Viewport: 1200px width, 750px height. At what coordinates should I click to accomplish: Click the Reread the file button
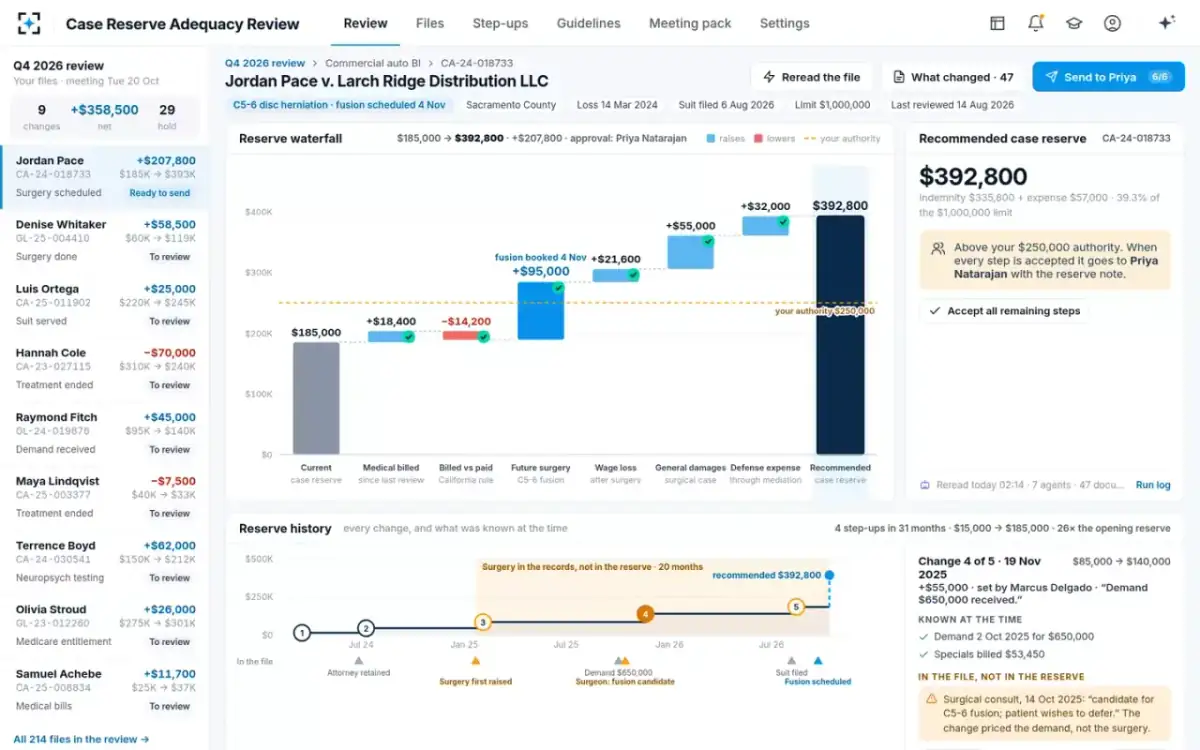[x=812, y=77]
